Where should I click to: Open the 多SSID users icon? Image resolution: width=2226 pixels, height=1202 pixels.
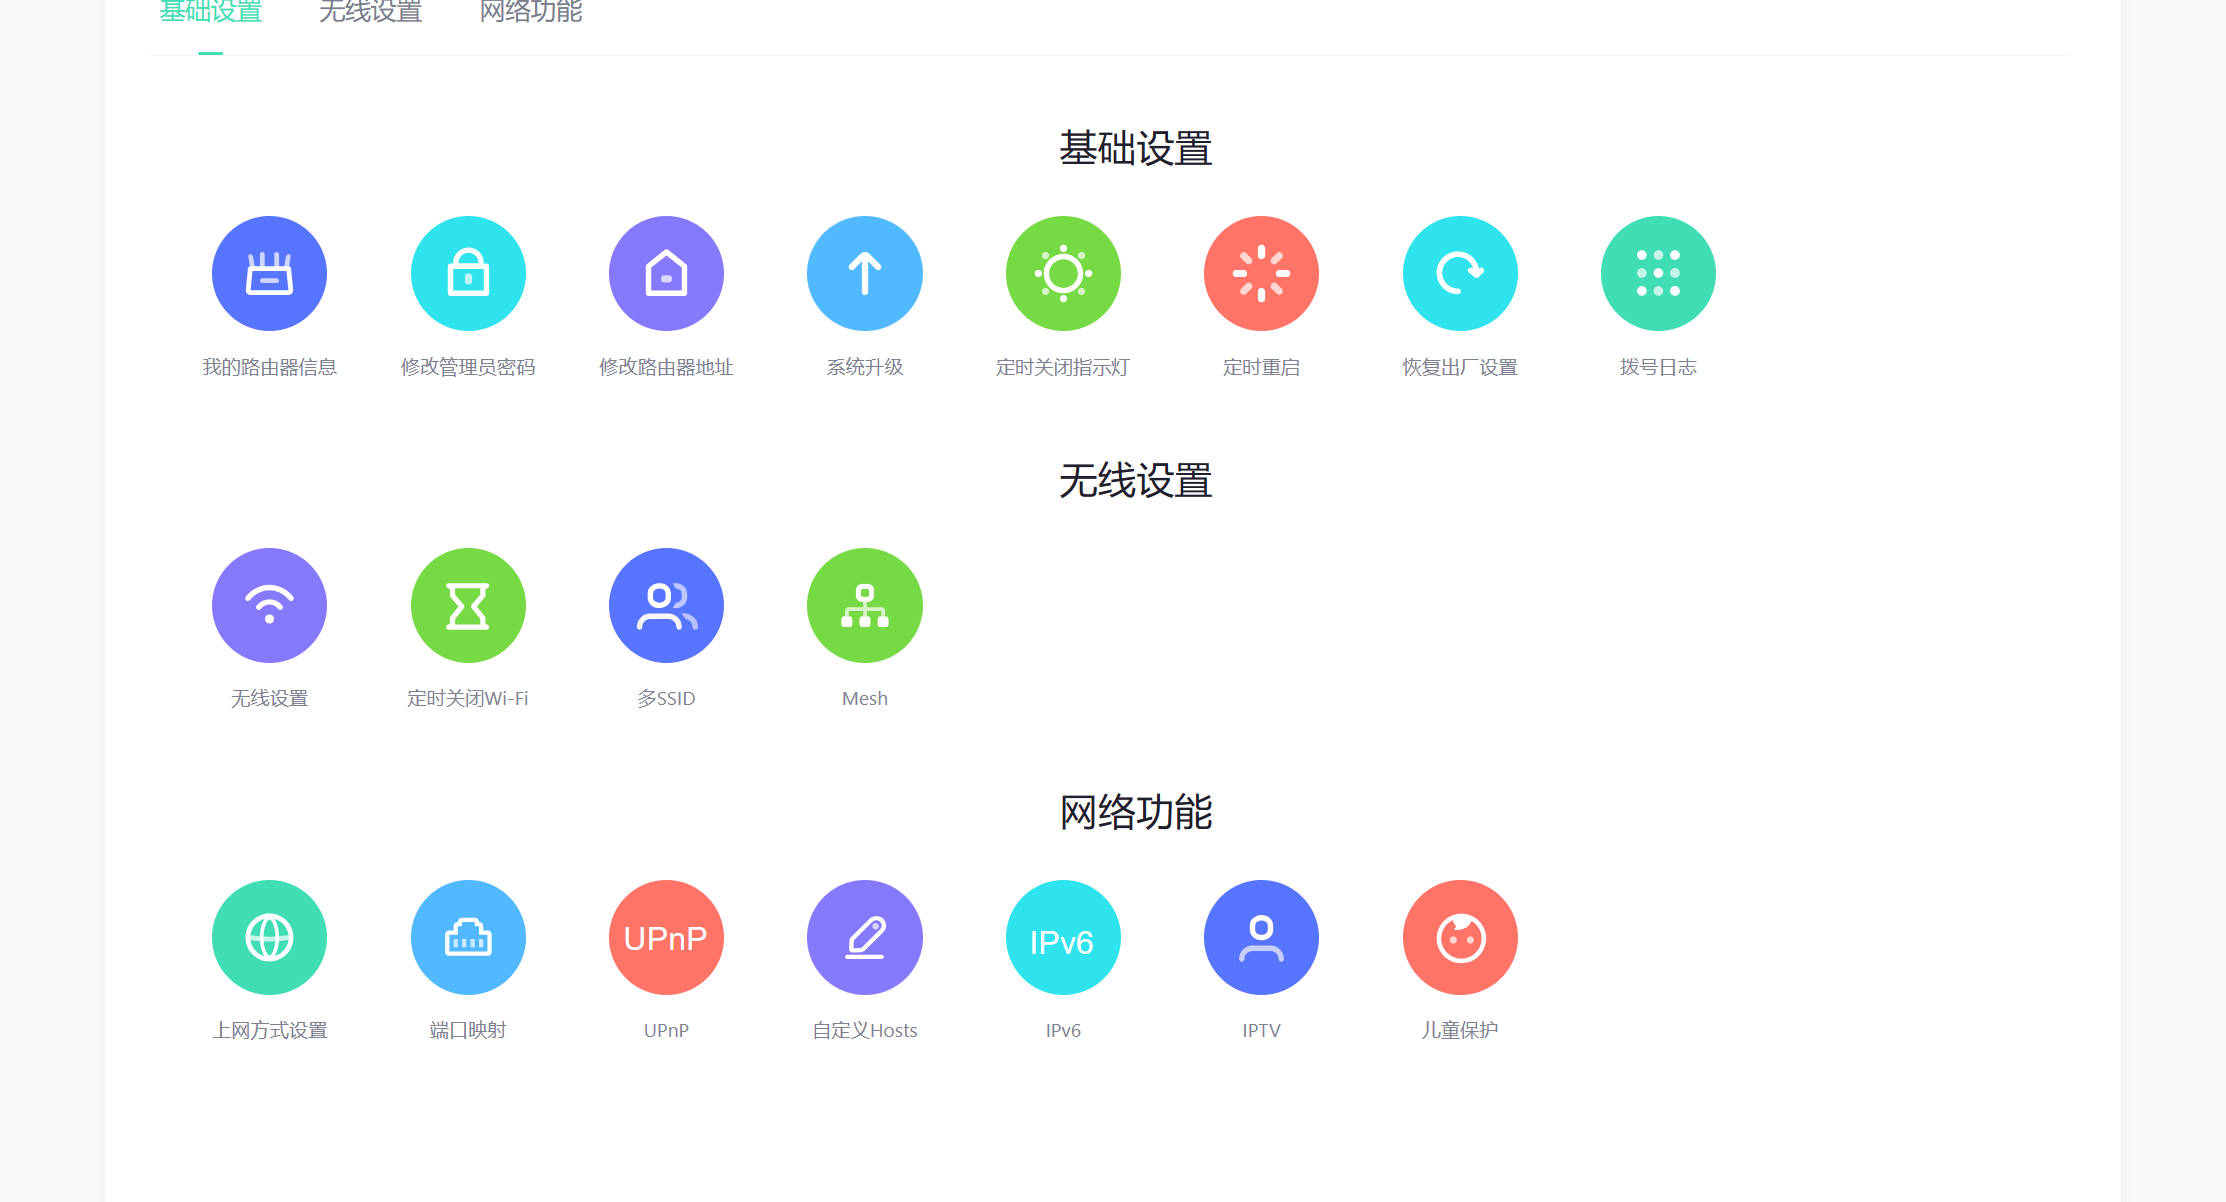tap(666, 605)
